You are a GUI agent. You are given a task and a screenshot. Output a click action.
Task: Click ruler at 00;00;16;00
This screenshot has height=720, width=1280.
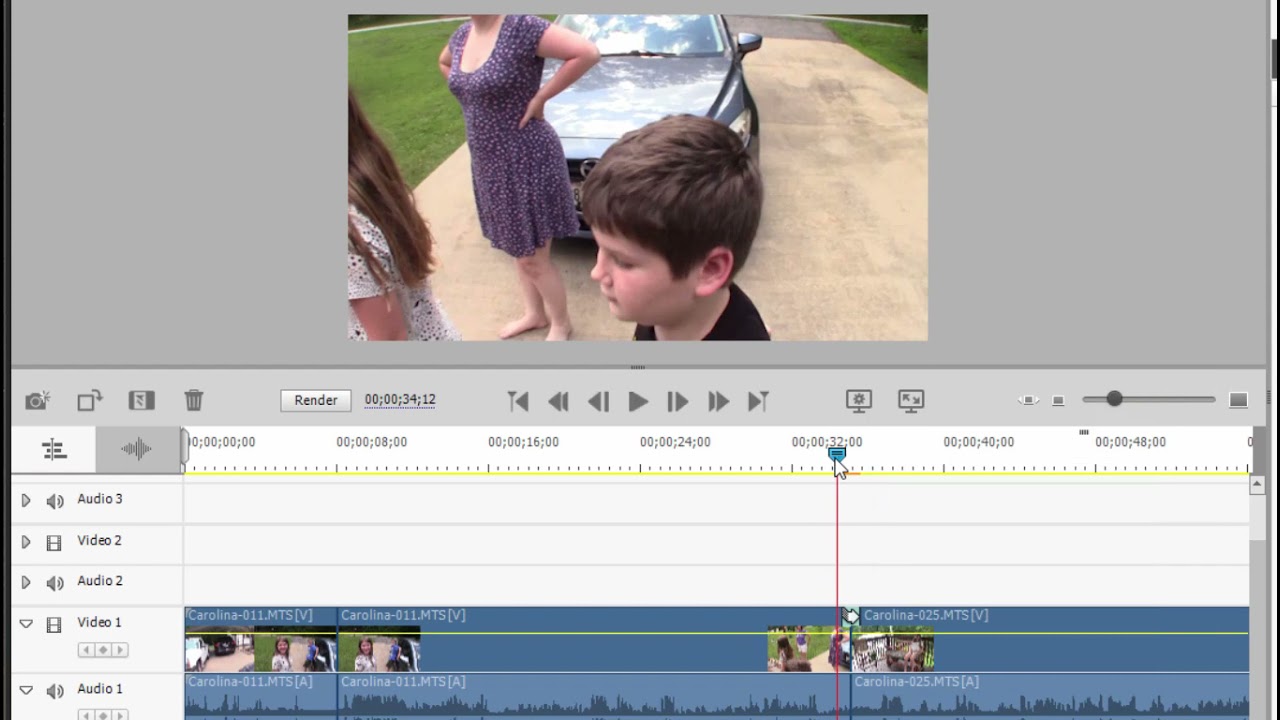523,442
